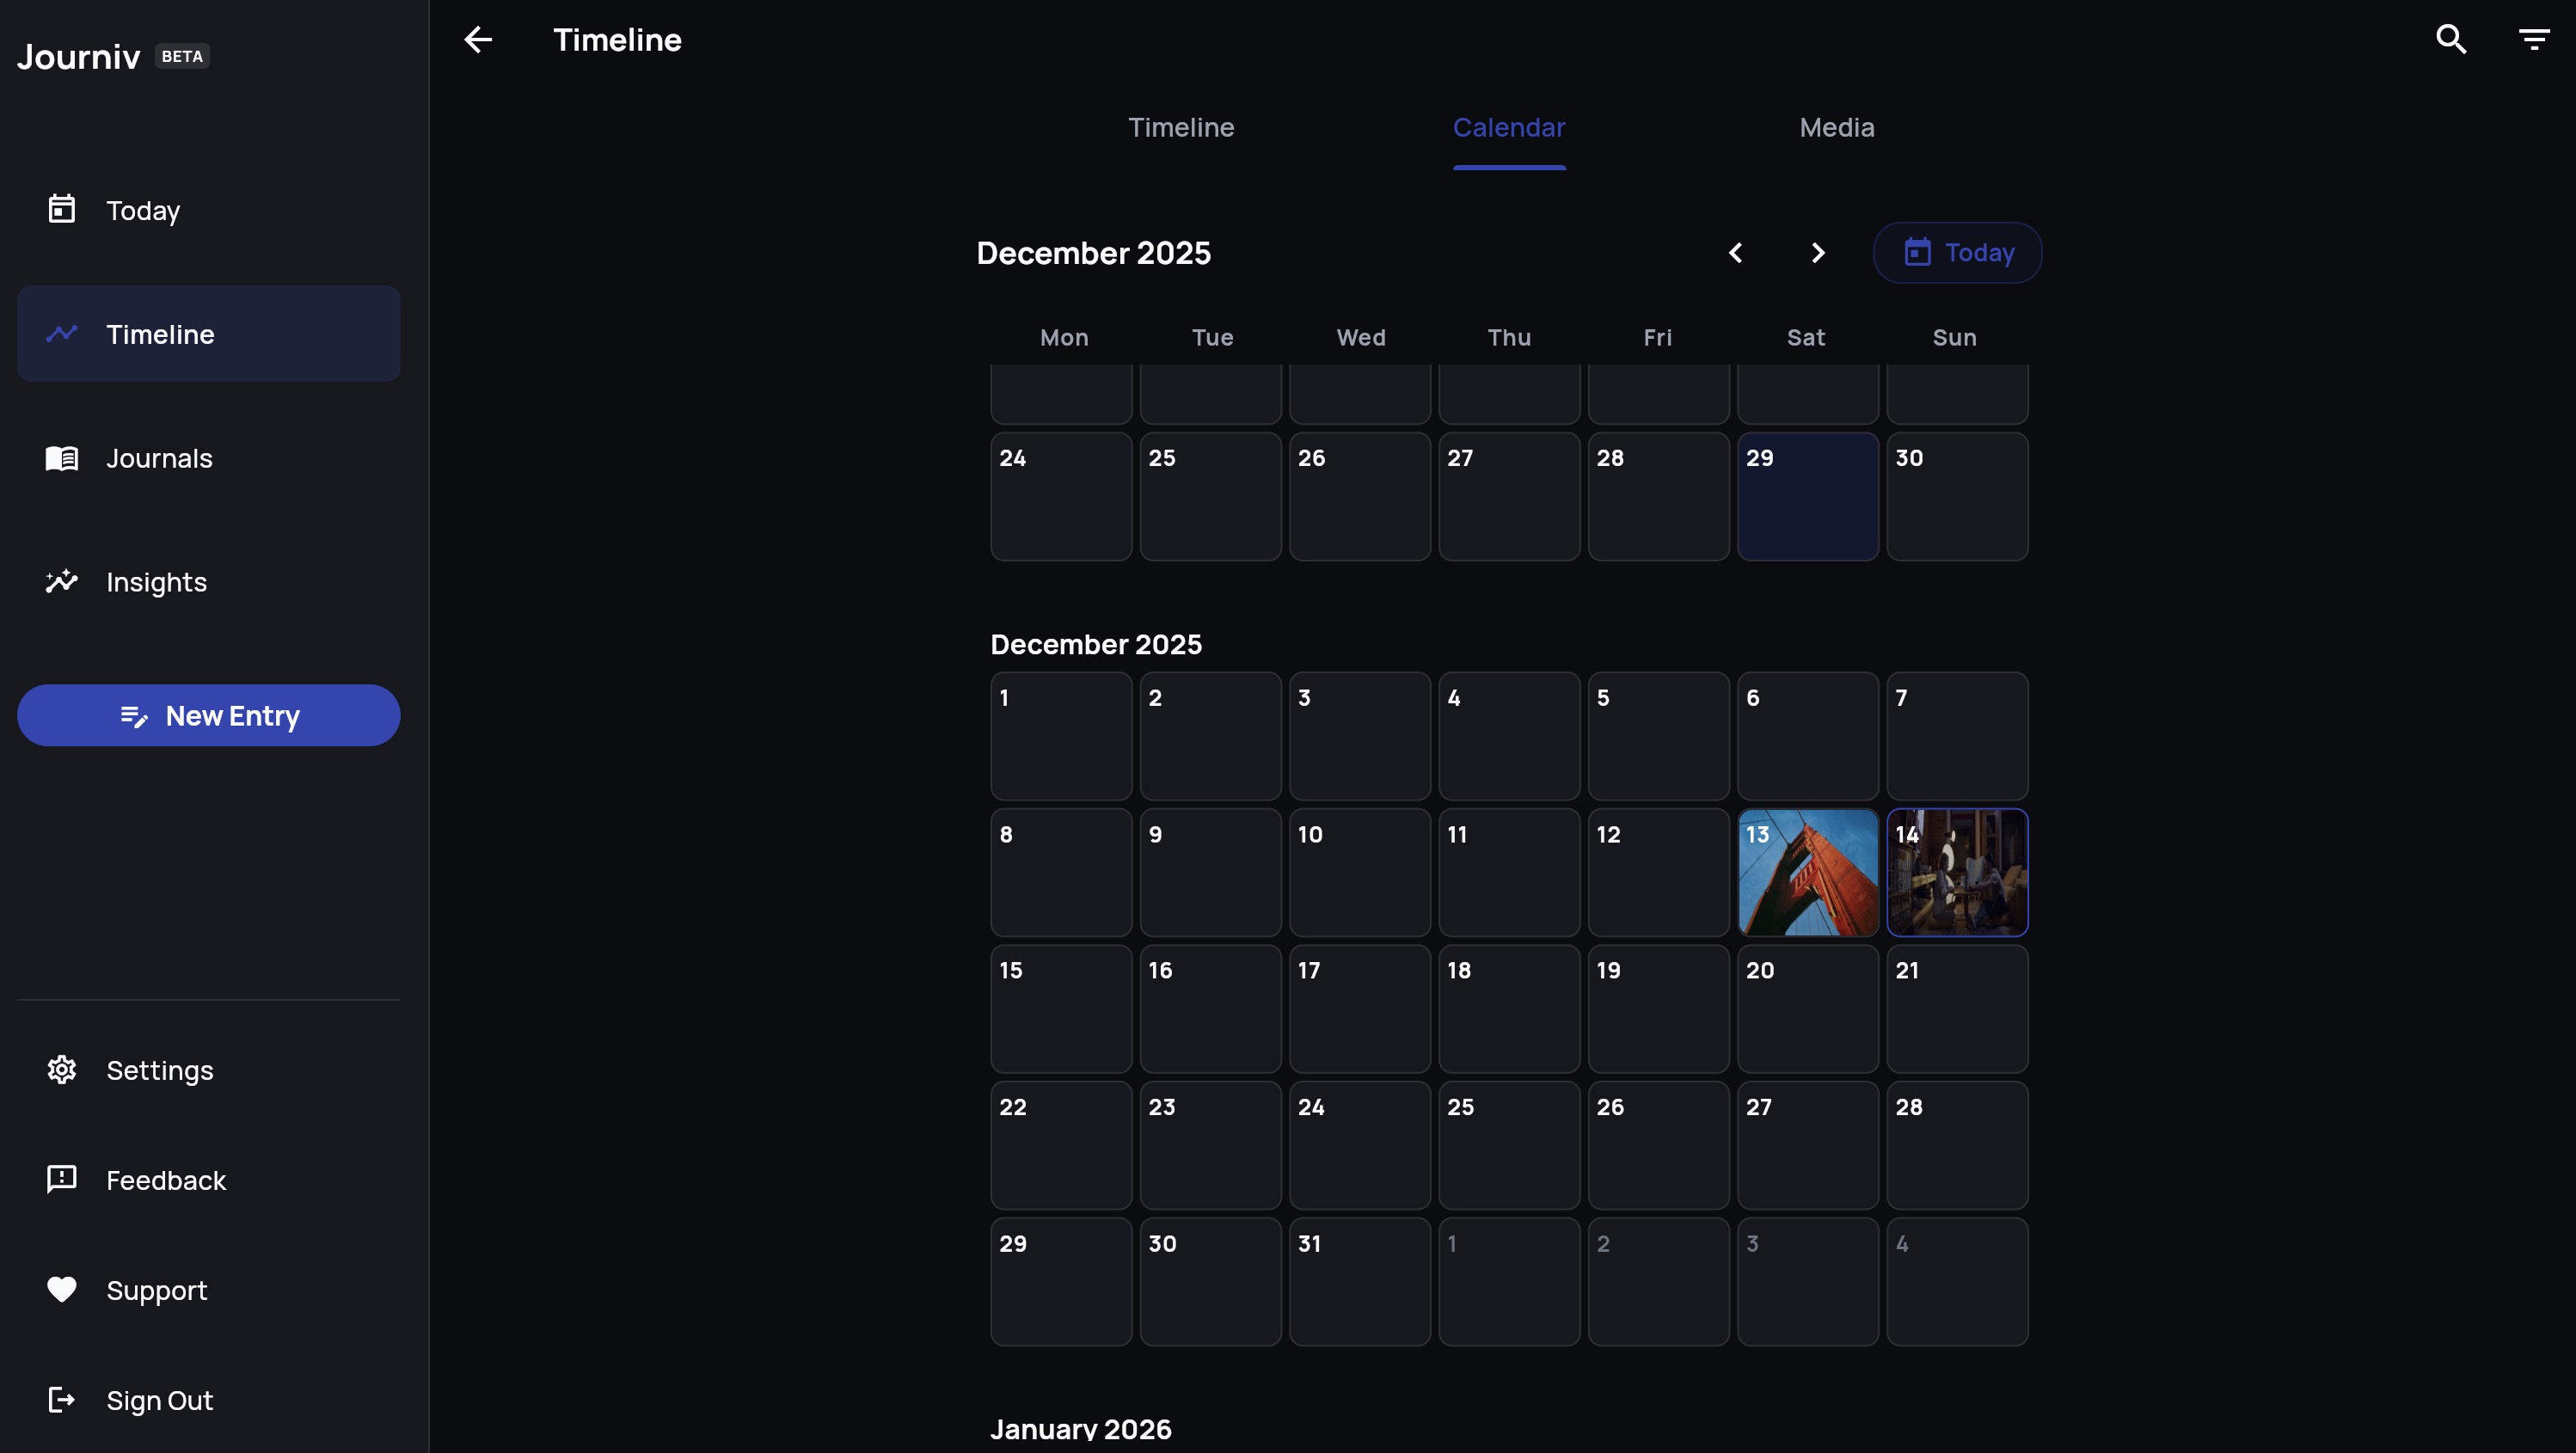Image resolution: width=2576 pixels, height=1453 pixels.
Task: Open search using the magnifying glass icon
Action: pos(2451,39)
